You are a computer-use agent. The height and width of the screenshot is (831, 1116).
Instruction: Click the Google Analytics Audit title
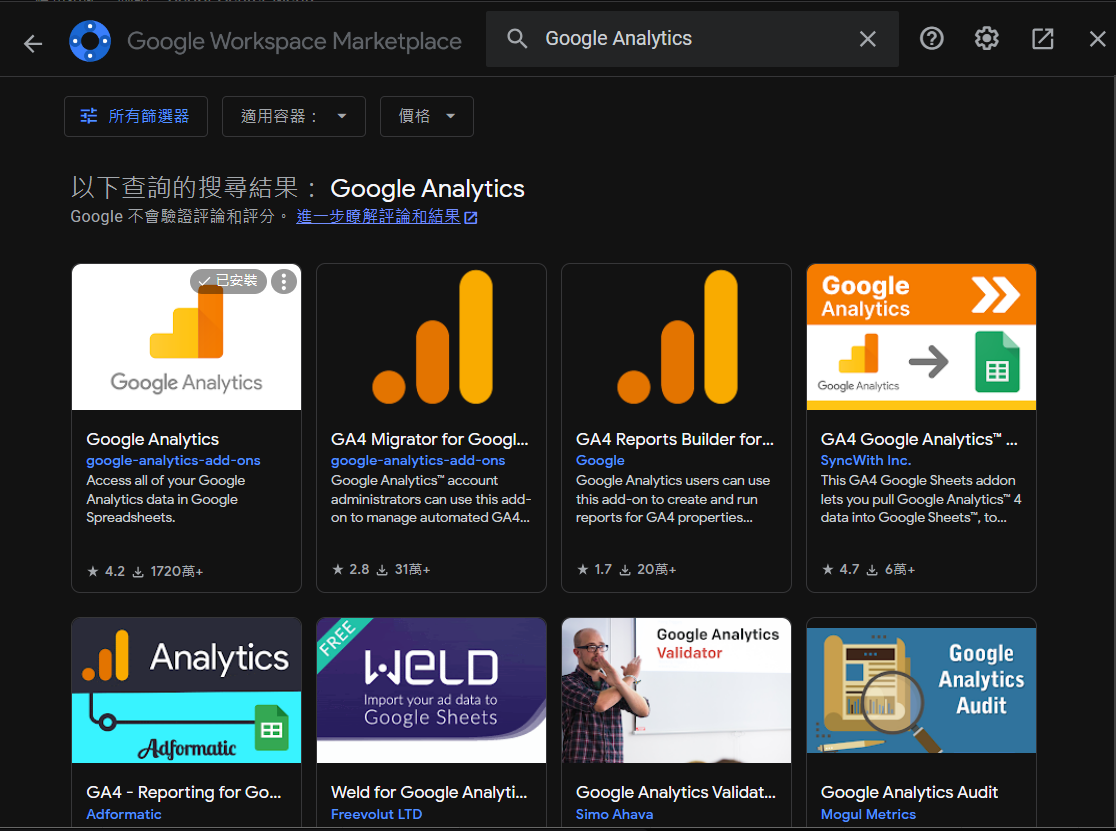909,792
